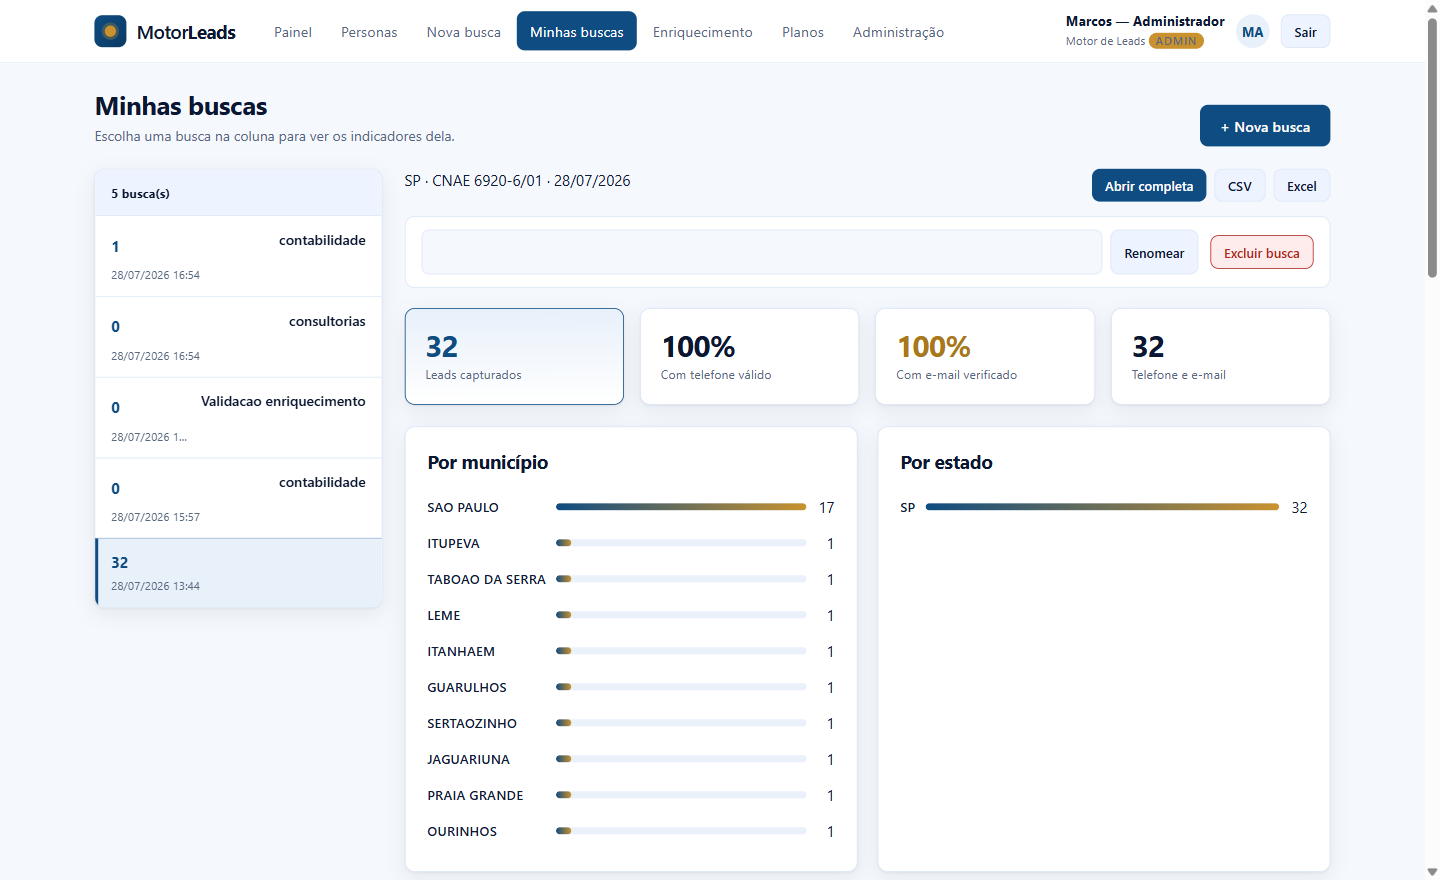Viewport: 1440px width, 880px height.
Task: Click the Renomear button
Action: tap(1154, 253)
